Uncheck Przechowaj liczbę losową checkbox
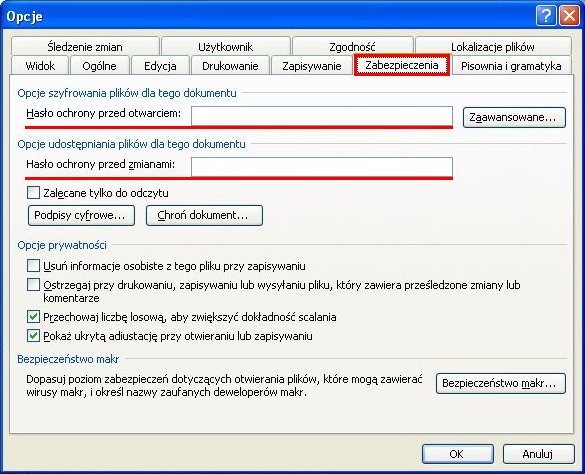 pyautogui.click(x=33, y=317)
